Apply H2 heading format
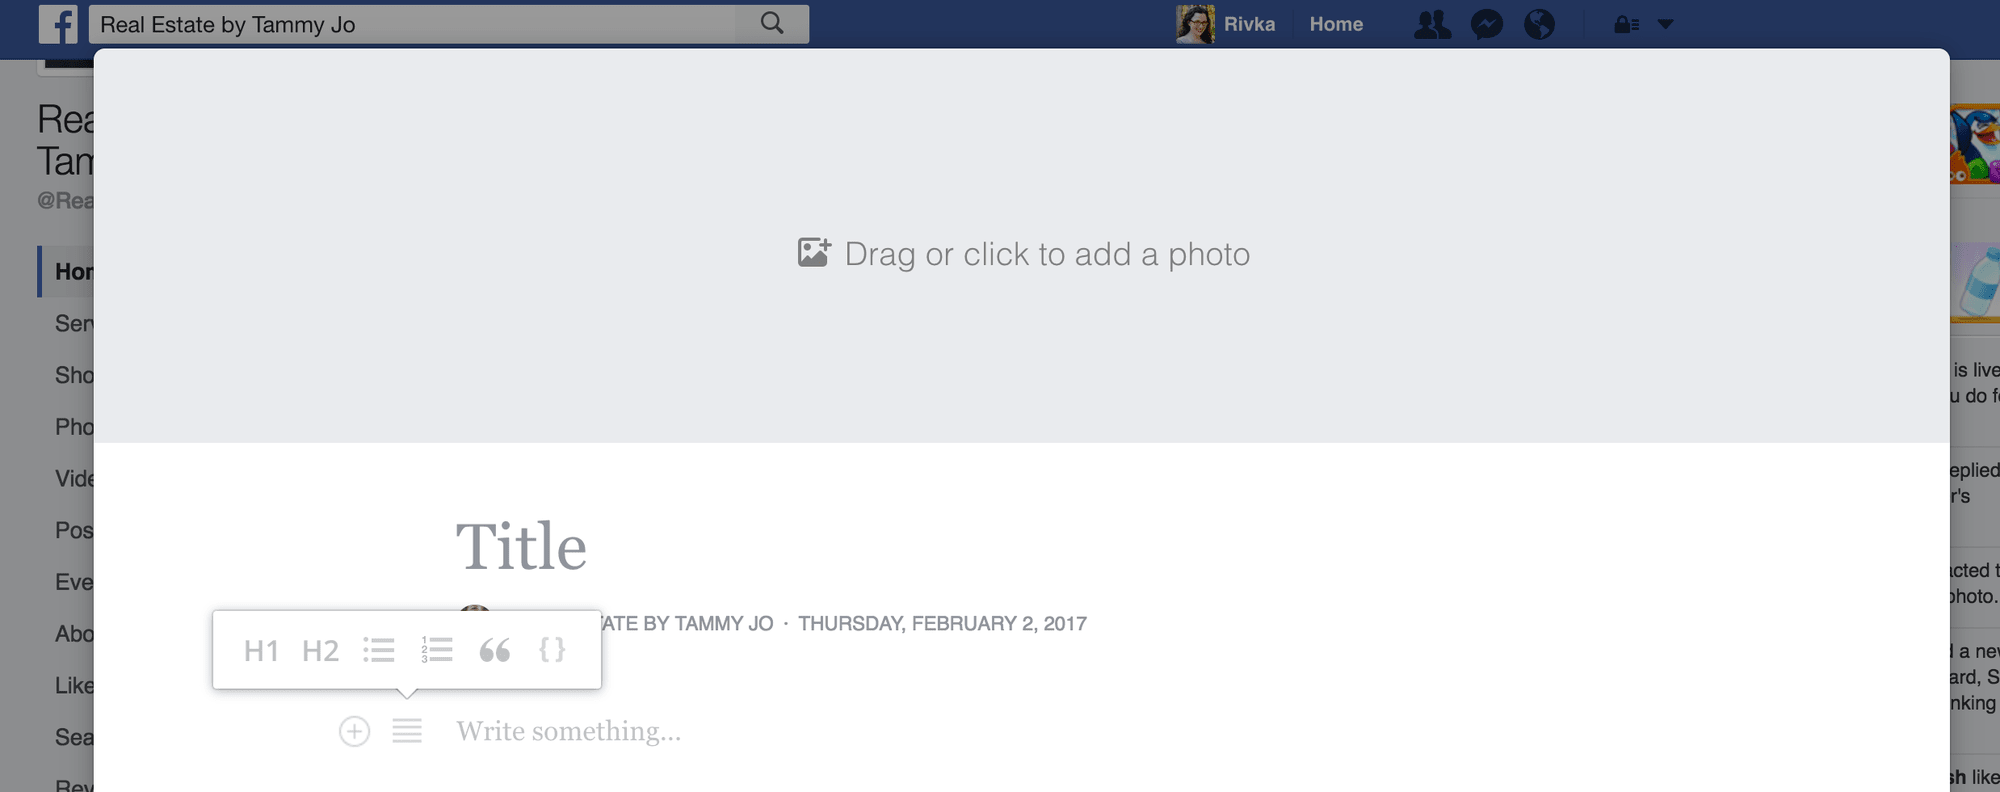 [x=320, y=651]
